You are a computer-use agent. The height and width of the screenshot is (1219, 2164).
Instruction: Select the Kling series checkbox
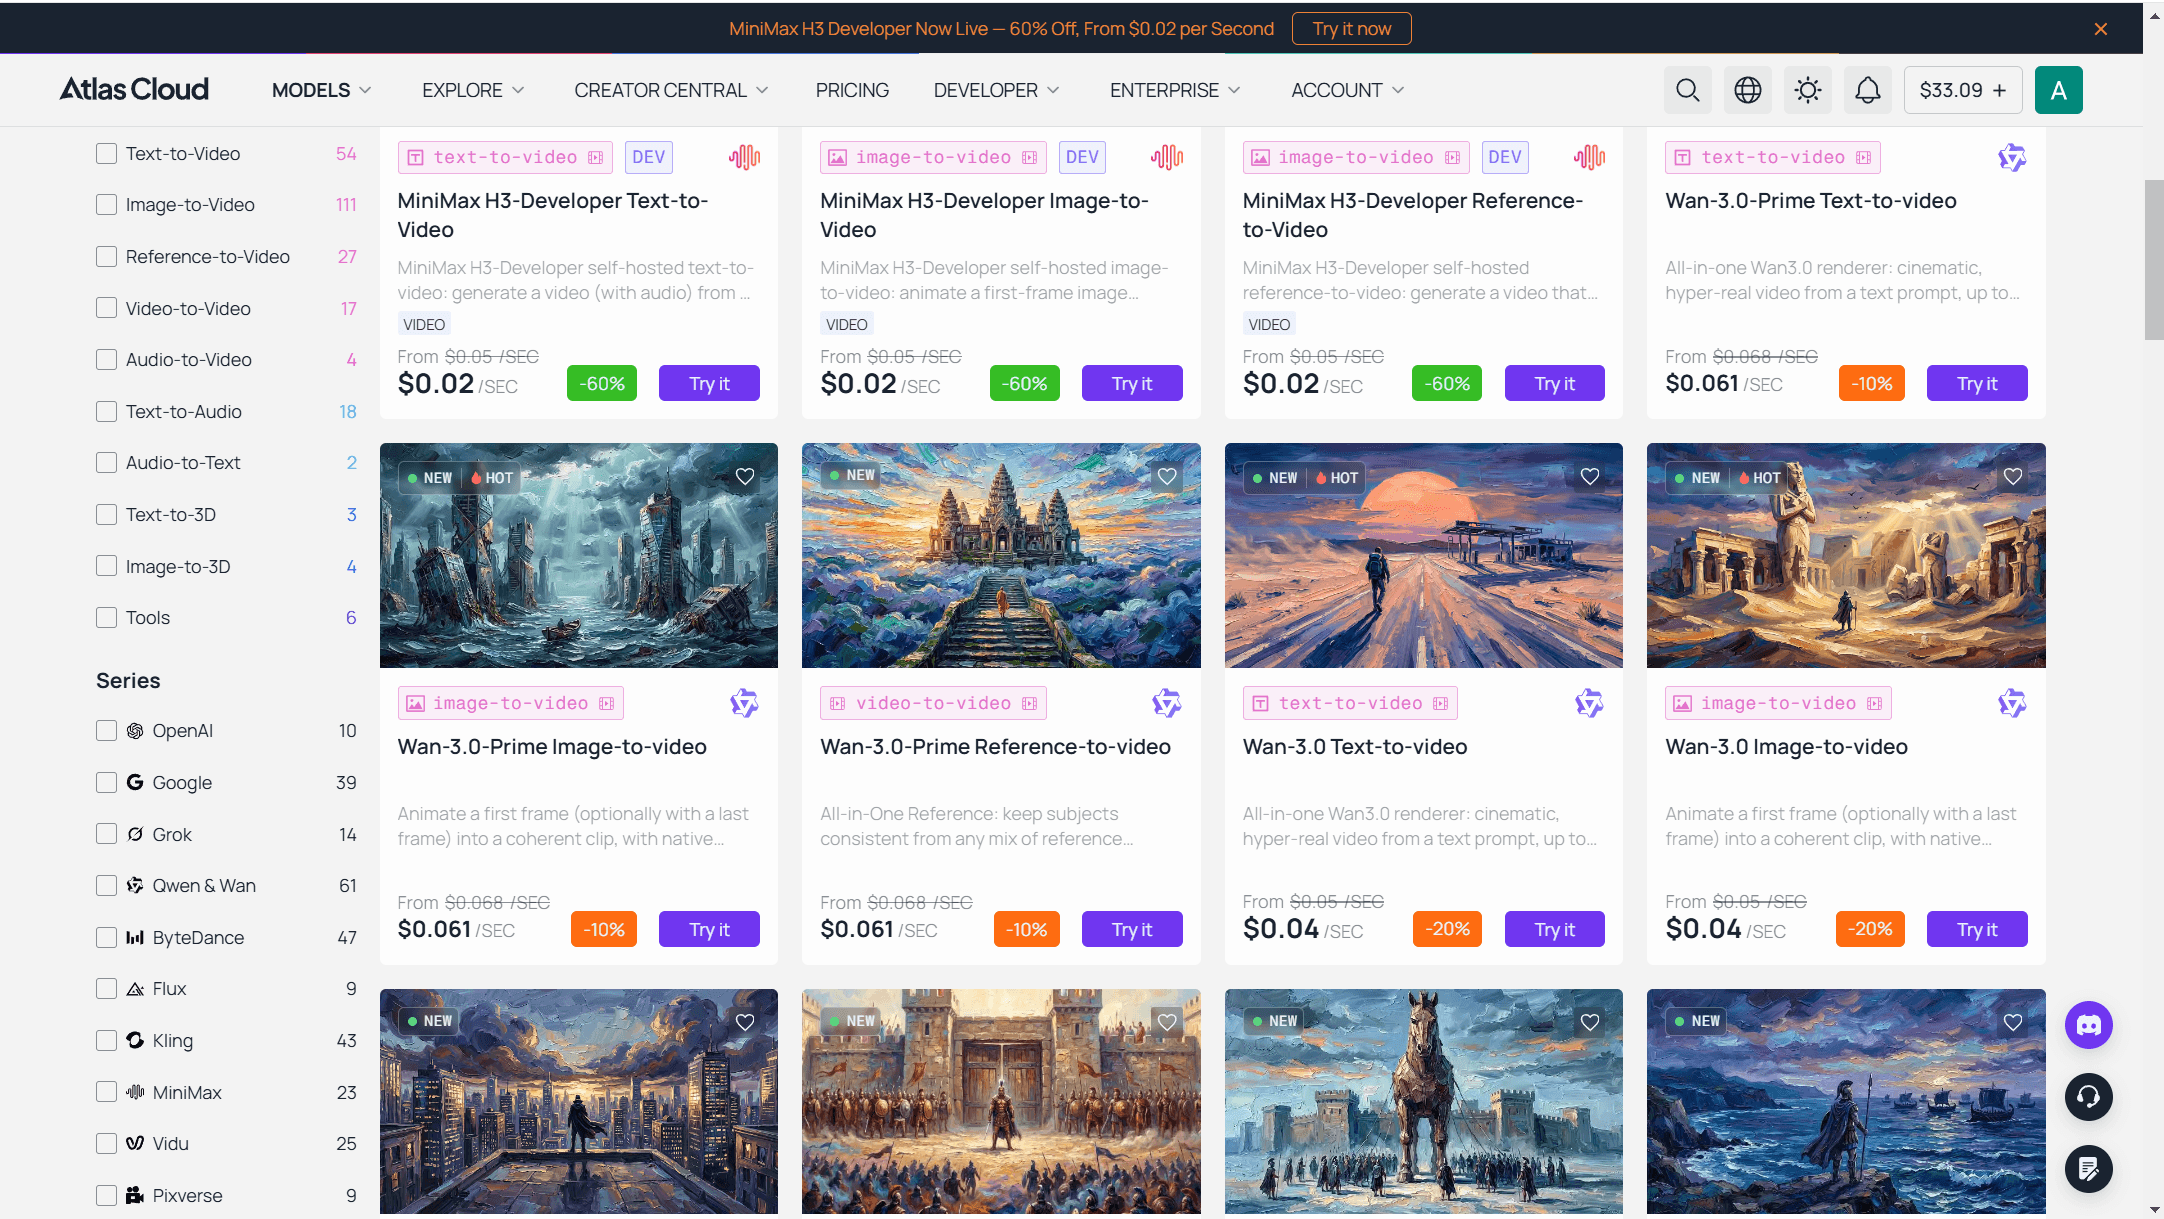106,1040
